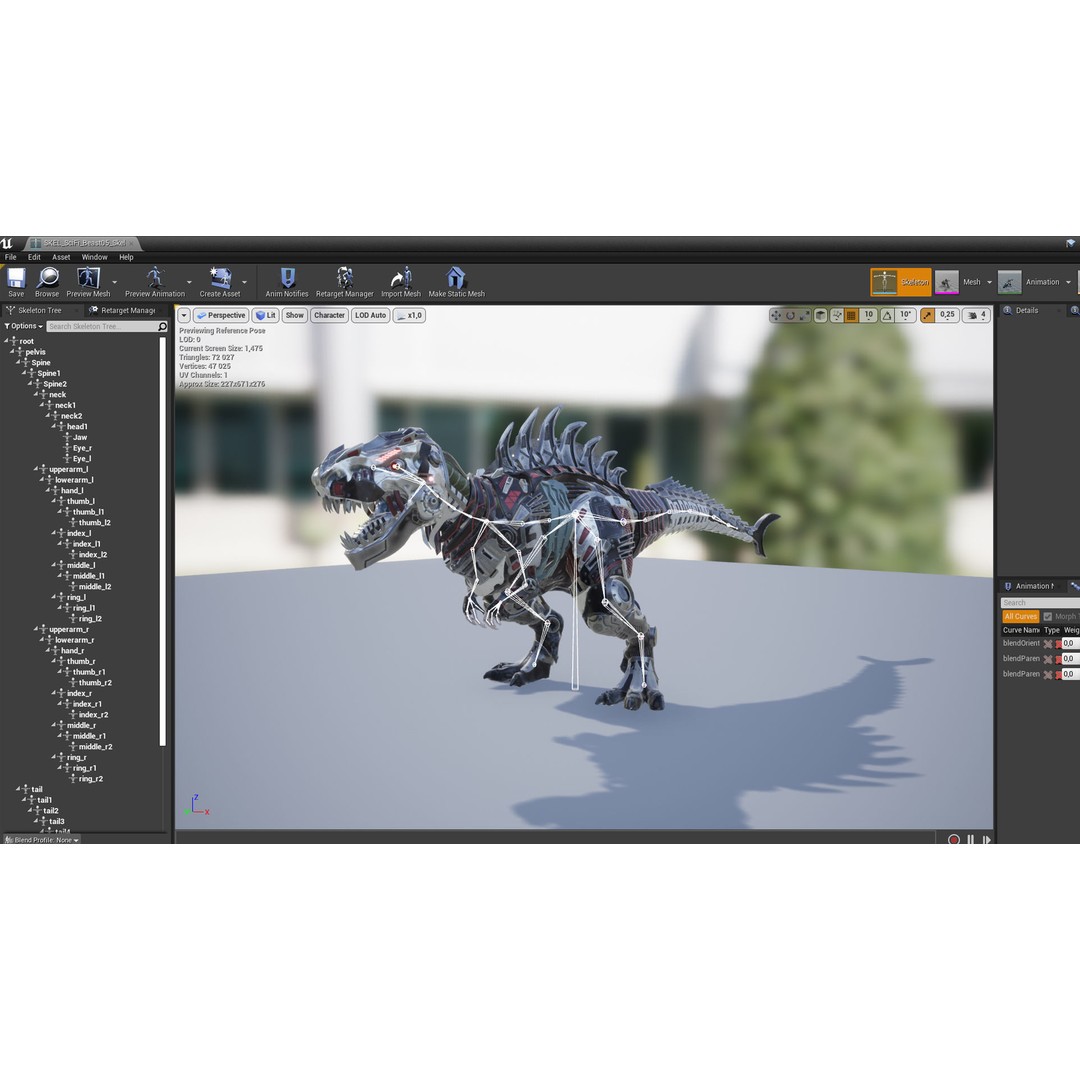The width and height of the screenshot is (1080, 1080).
Task: Click the Character viewport button
Action: click(329, 315)
